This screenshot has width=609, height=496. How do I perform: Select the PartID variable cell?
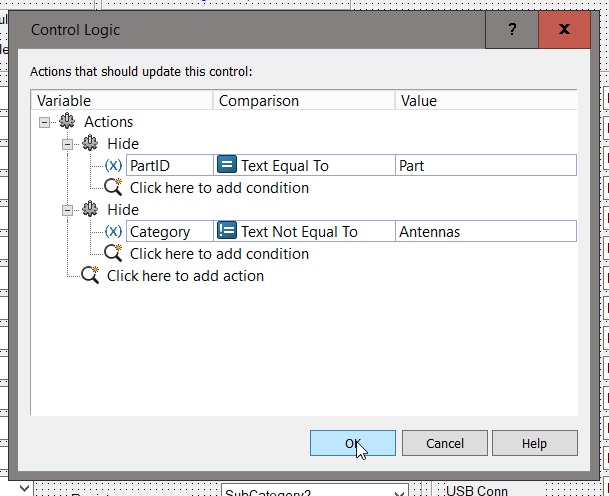(x=170, y=165)
